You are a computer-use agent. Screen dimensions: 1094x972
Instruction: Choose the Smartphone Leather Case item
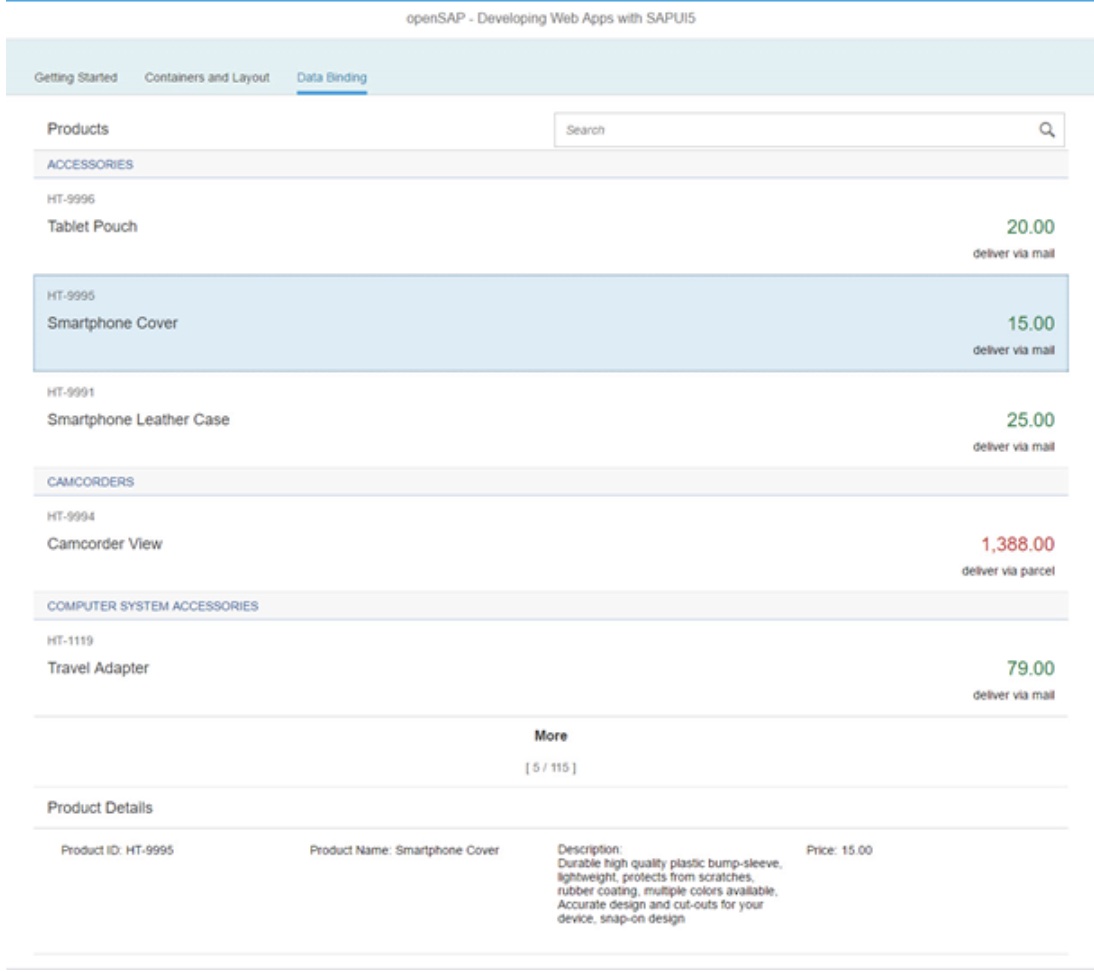coord(550,419)
